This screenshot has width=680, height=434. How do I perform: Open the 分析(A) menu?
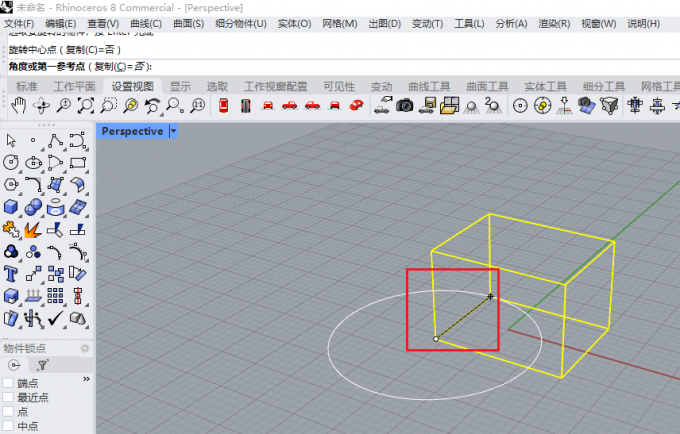click(511, 24)
